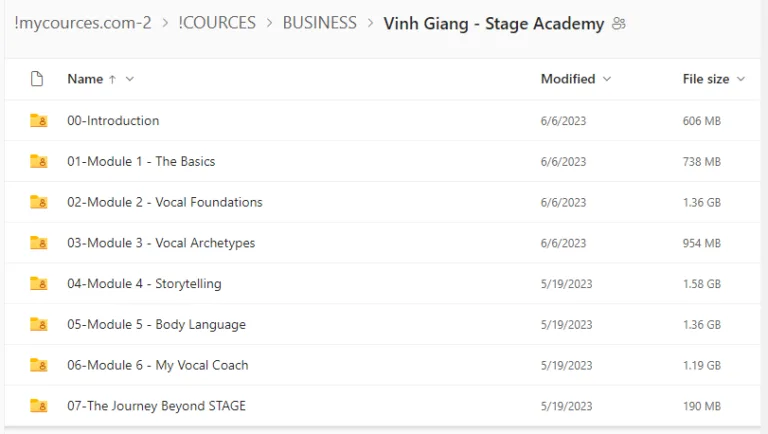The width and height of the screenshot is (768, 434).
Task: Go to the BUSINESS breadcrumb folder
Action: pos(319,23)
